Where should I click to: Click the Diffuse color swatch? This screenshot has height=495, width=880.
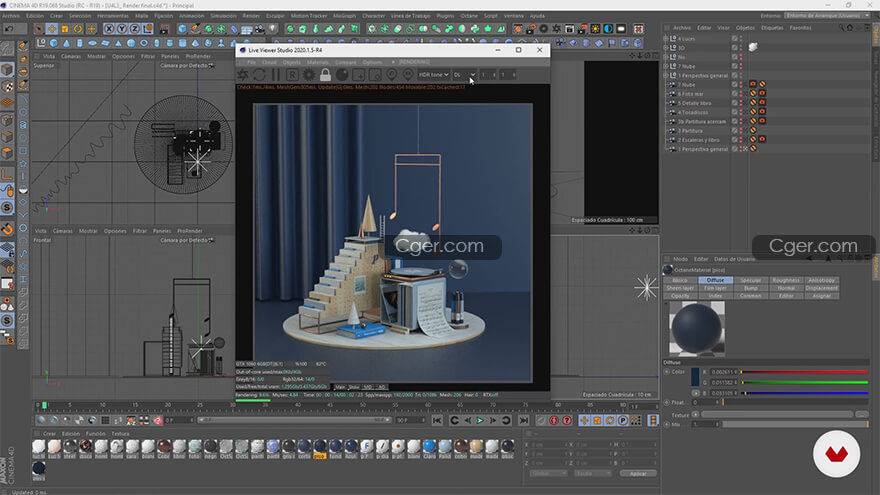[695, 377]
